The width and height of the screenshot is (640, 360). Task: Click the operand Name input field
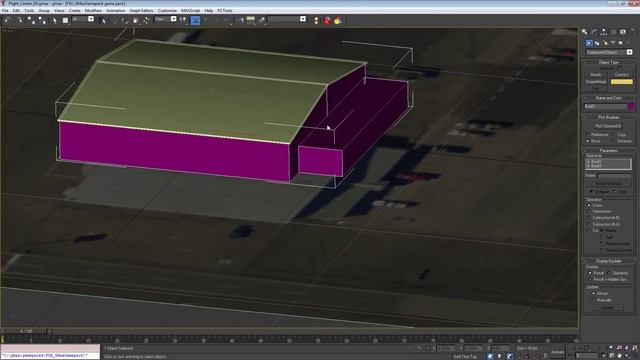point(614,176)
